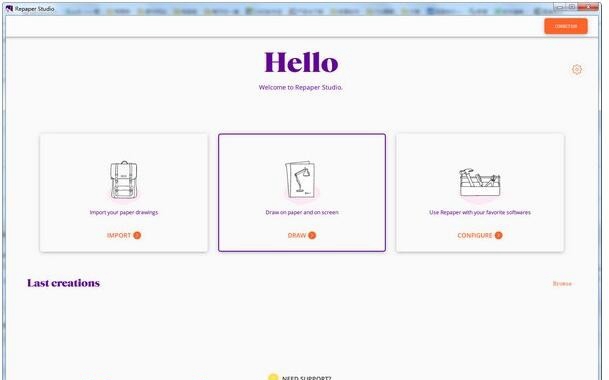Viewport: 609px width, 380px height.
Task: Click the arrow icon next to DRAW
Action: 312,235
